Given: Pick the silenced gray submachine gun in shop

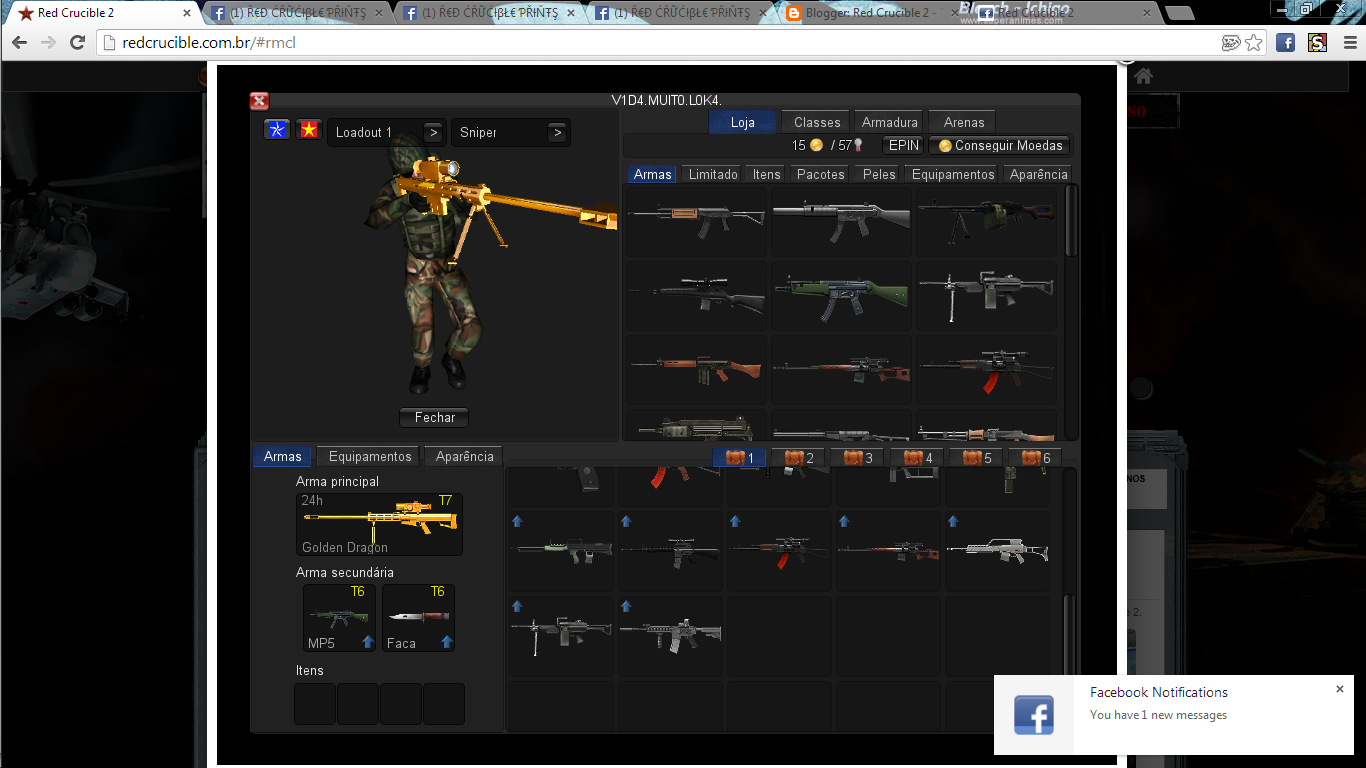Looking at the screenshot, I should [x=841, y=221].
